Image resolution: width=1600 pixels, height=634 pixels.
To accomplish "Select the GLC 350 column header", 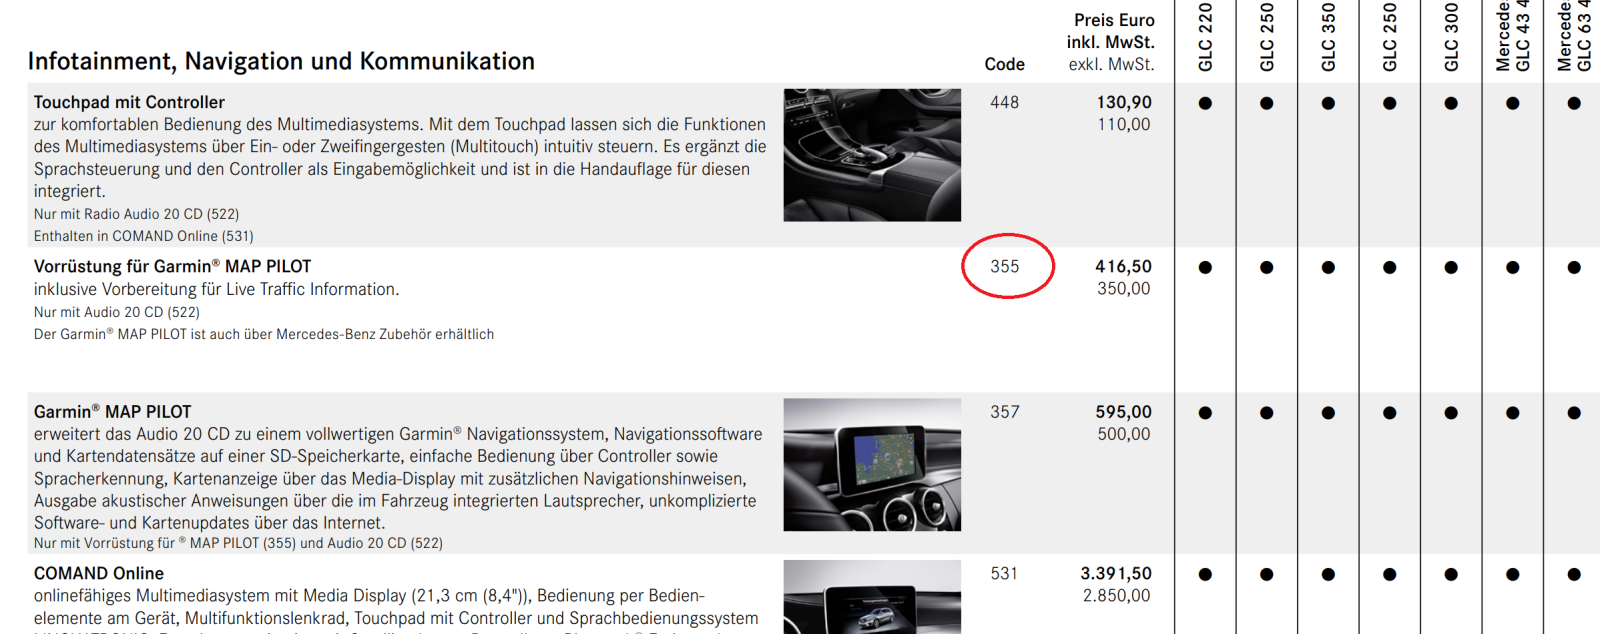I will pyautogui.click(x=1329, y=38).
